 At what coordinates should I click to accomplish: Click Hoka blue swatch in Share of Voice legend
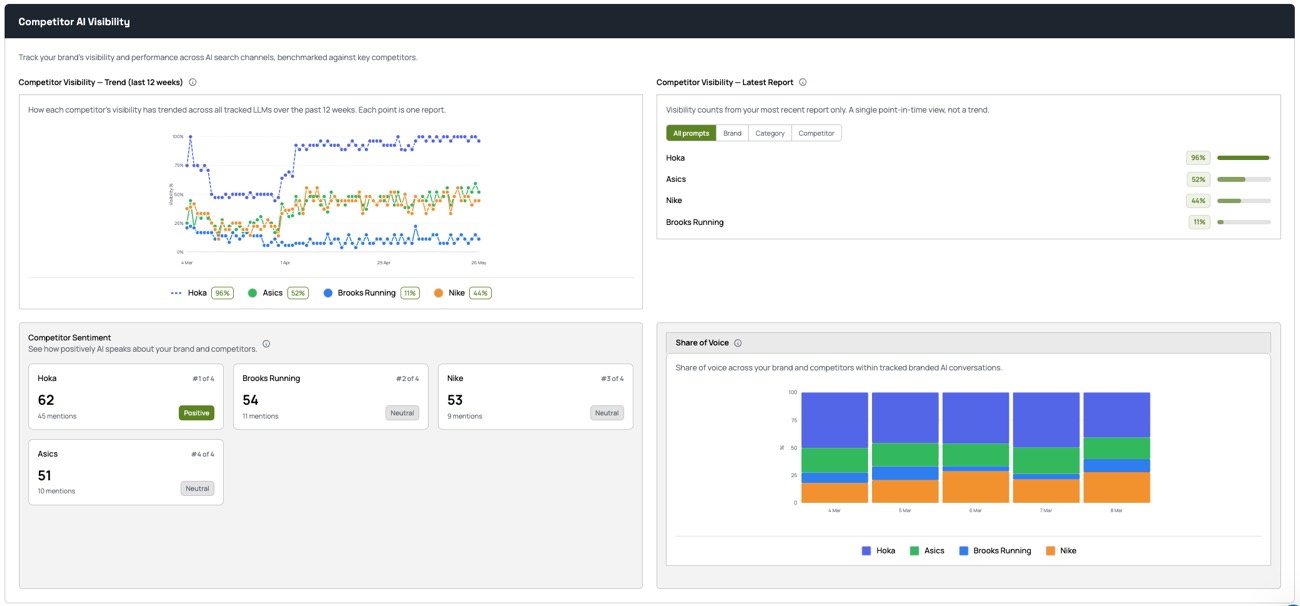tap(866, 551)
